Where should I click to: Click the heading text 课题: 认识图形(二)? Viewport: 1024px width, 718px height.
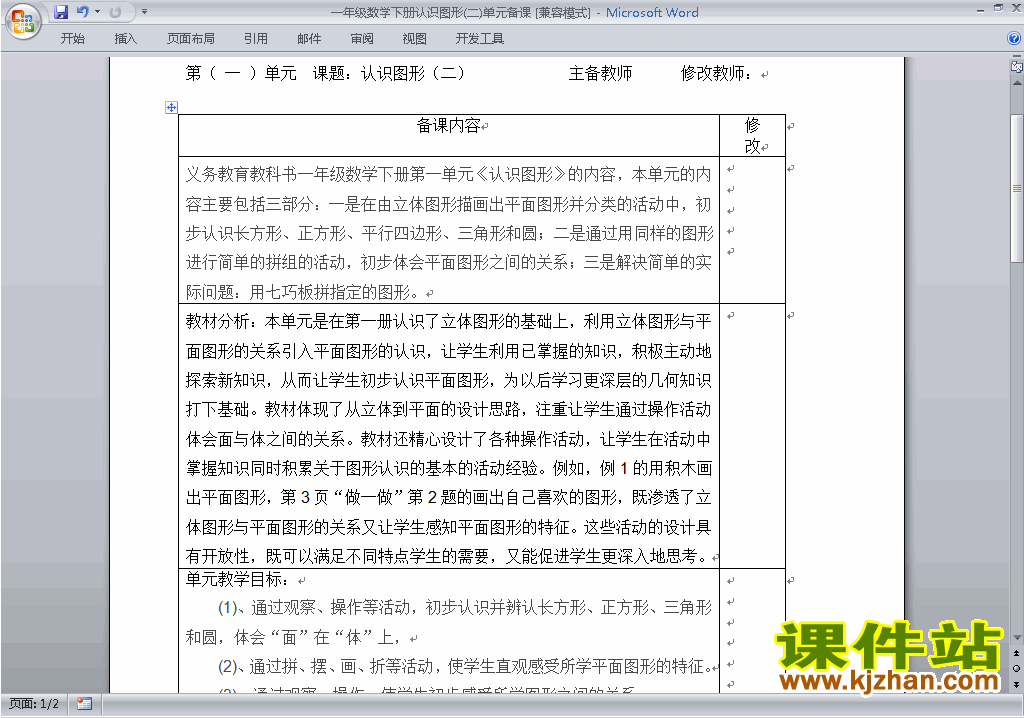pos(389,73)
